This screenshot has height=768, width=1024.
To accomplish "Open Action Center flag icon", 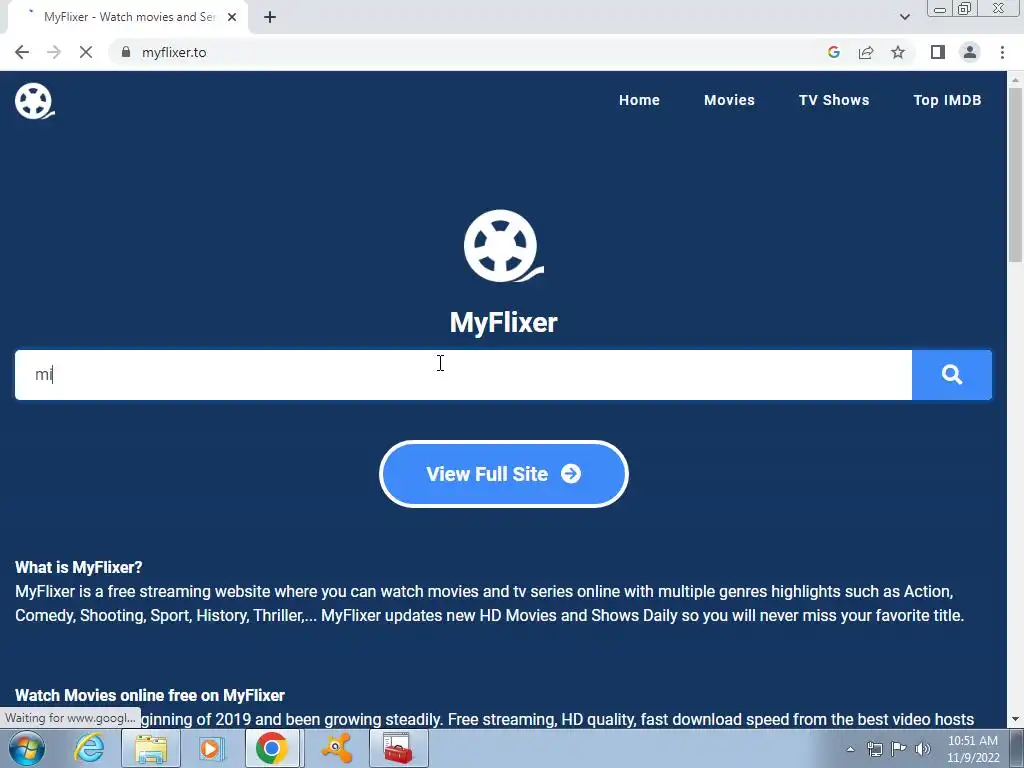I will (899, 749).
